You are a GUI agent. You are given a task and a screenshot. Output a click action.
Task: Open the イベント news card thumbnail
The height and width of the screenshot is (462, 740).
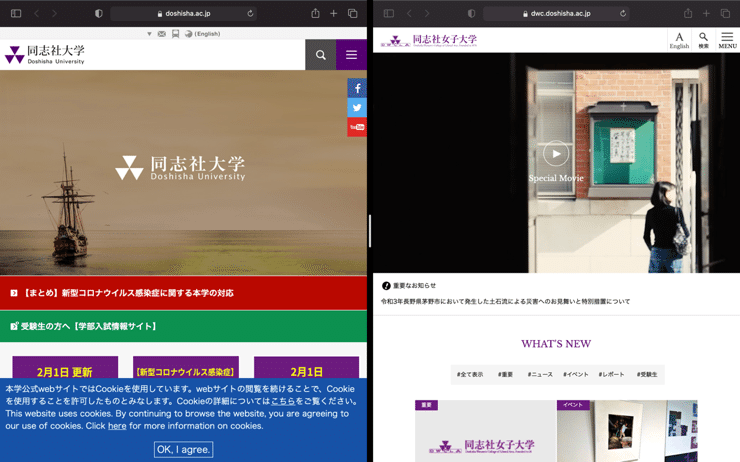coord(627,431)
